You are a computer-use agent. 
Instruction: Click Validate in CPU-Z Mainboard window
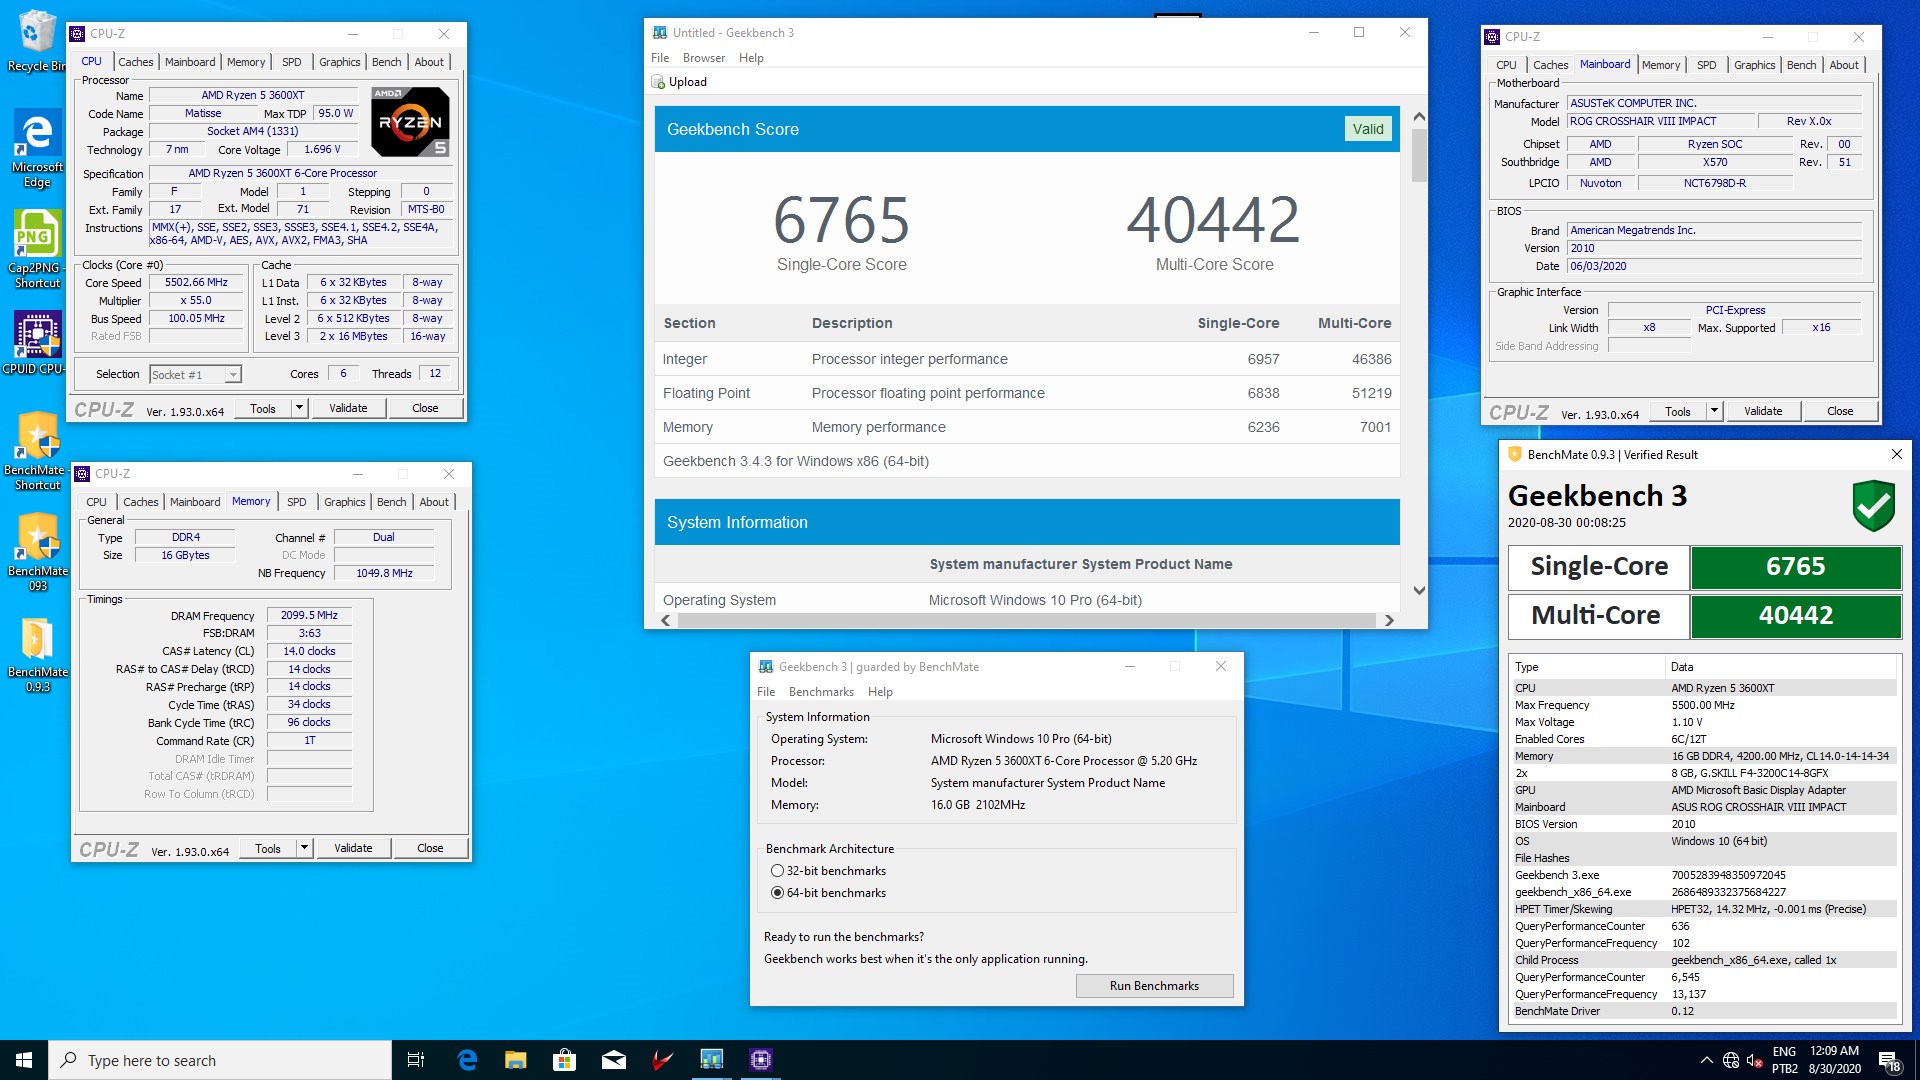point(1763,411)
